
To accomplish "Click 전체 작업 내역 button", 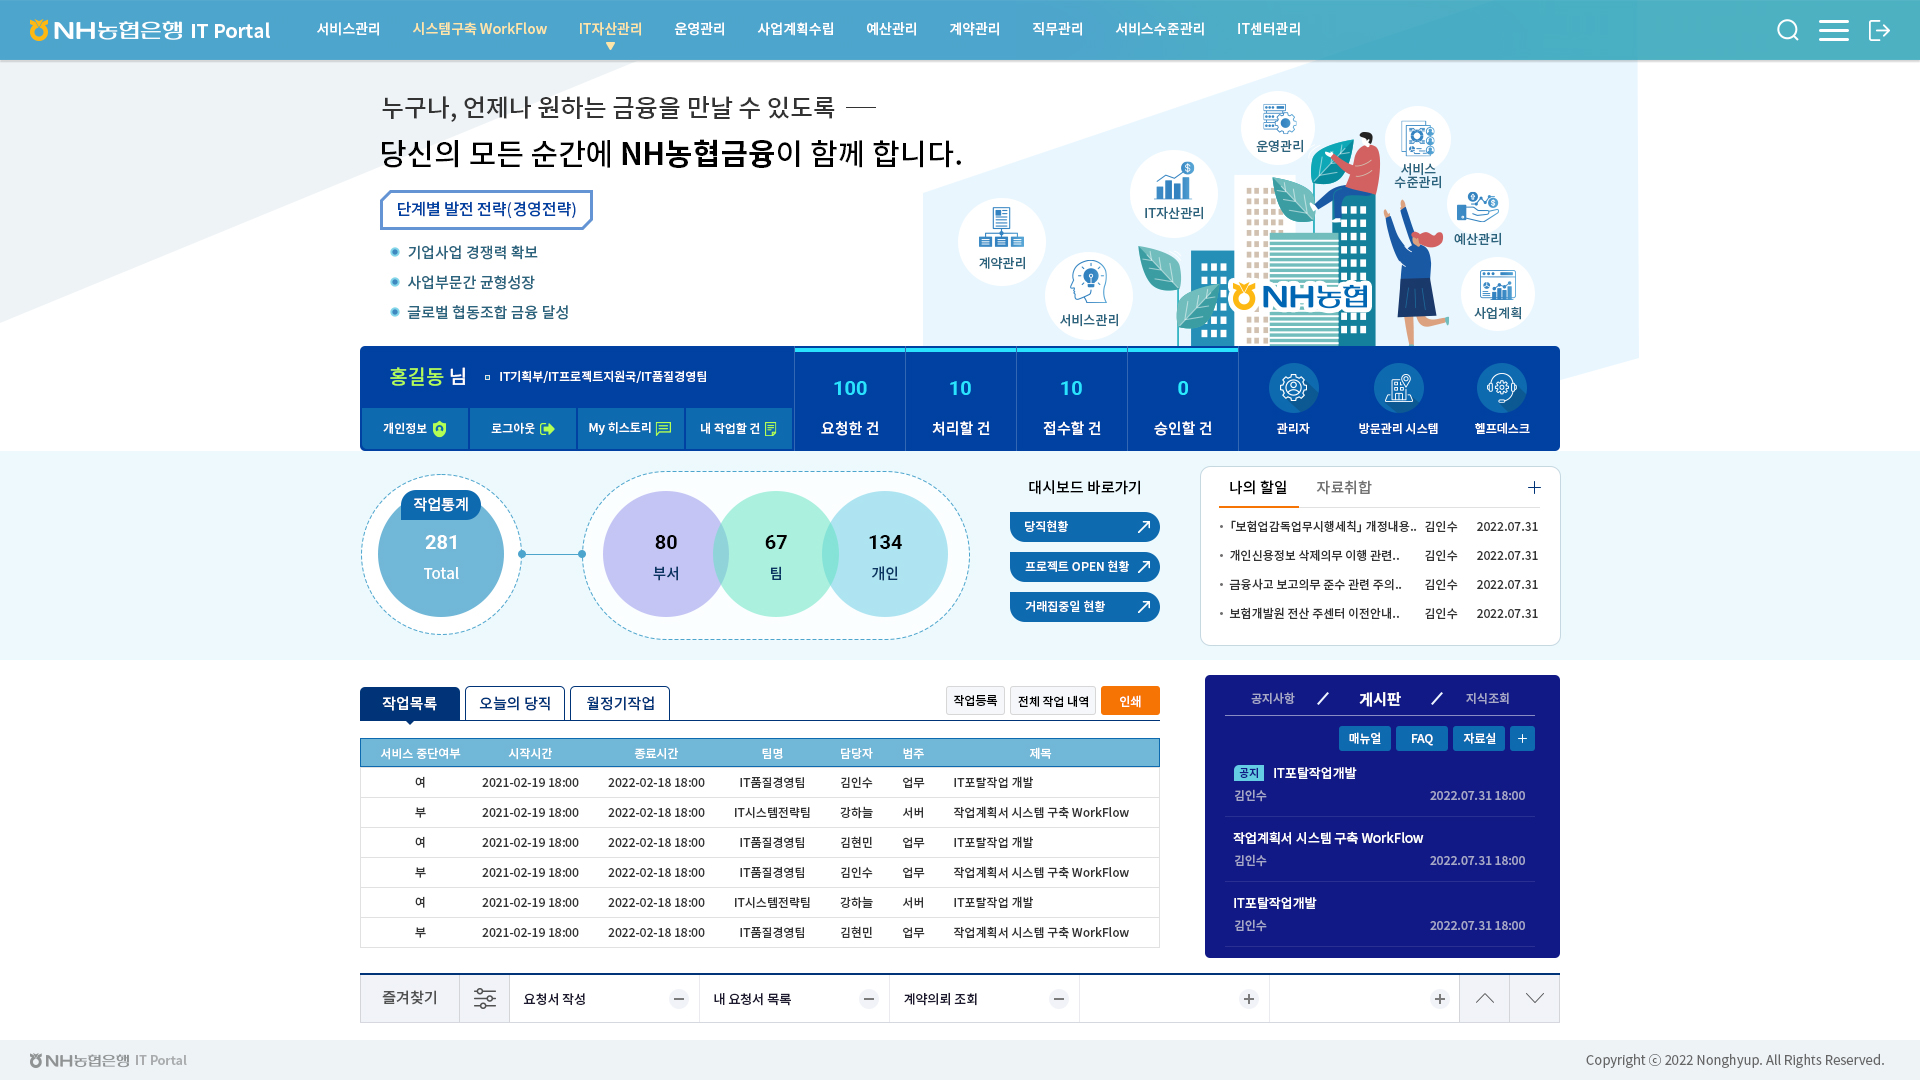I will pyautogui.click(x=1053, y=700).
